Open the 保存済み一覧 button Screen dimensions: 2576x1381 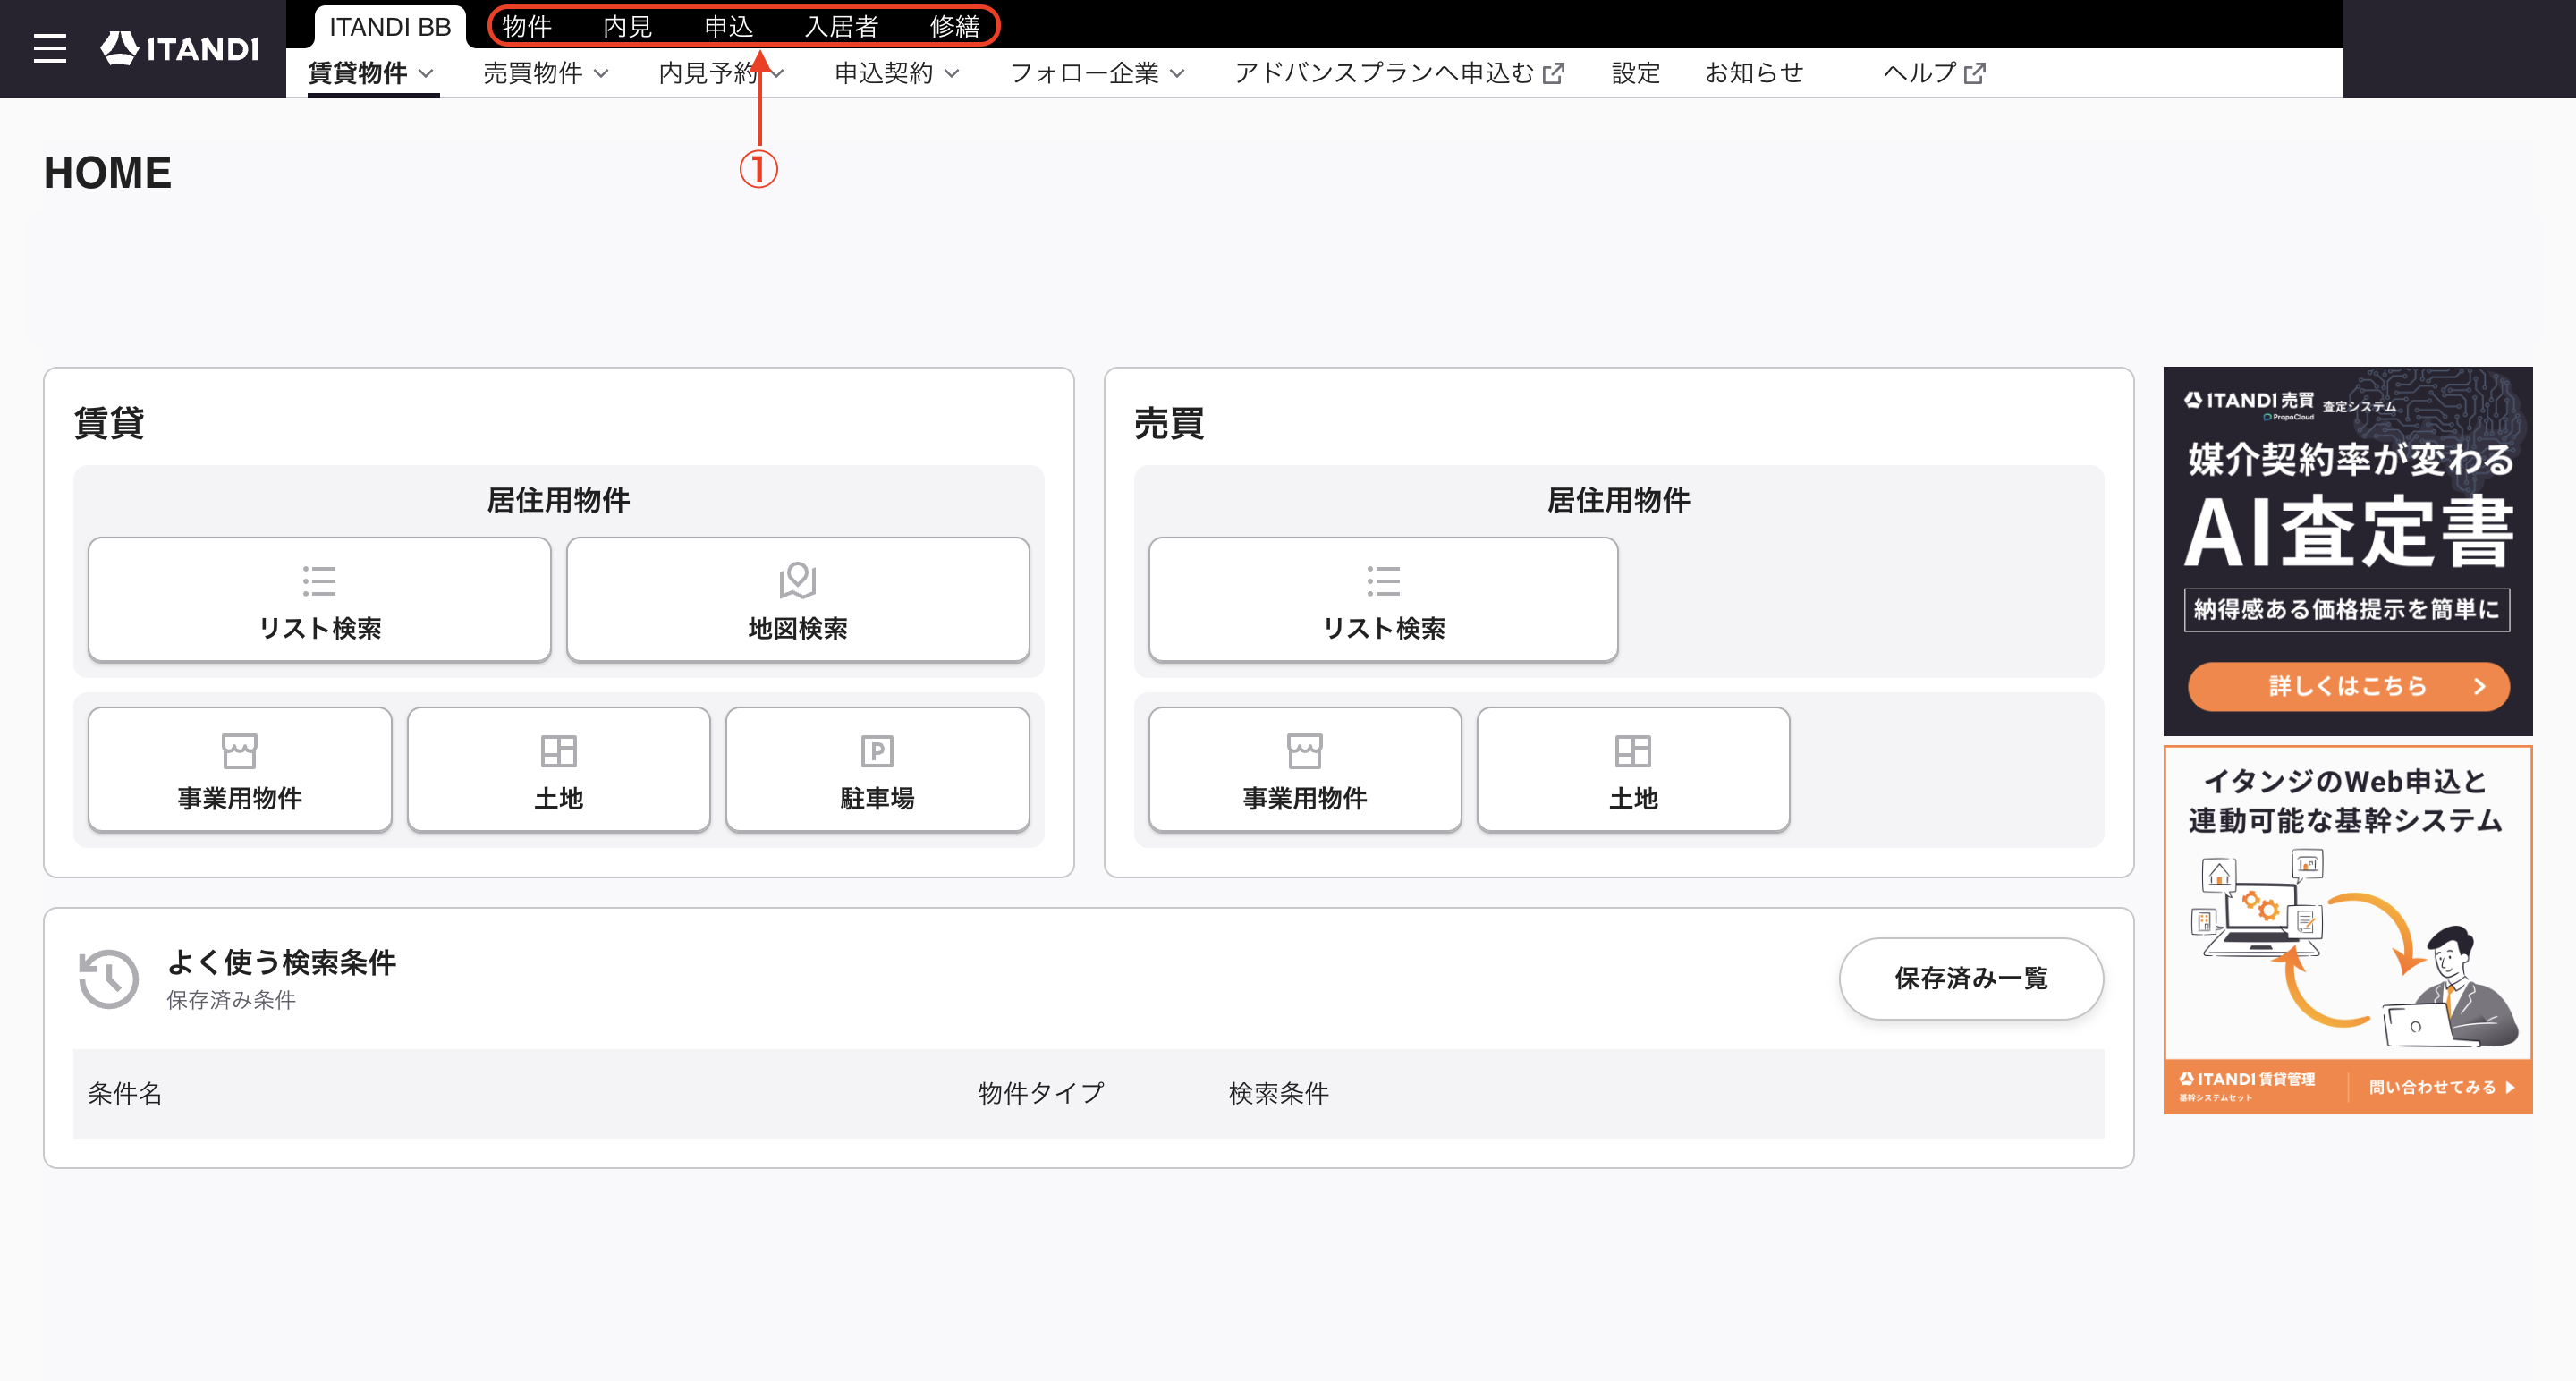click(x=1971, y=978)
